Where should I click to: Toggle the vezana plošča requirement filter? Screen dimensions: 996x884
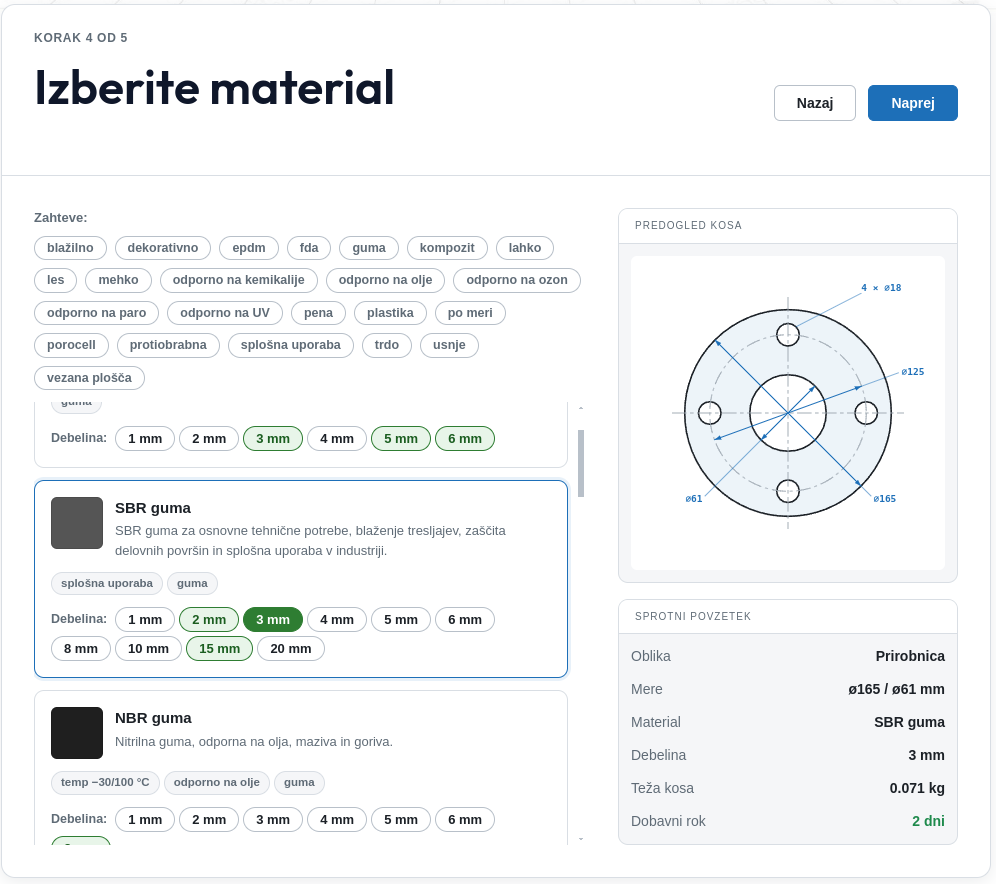pyautogui.click(x=90, y=378)
